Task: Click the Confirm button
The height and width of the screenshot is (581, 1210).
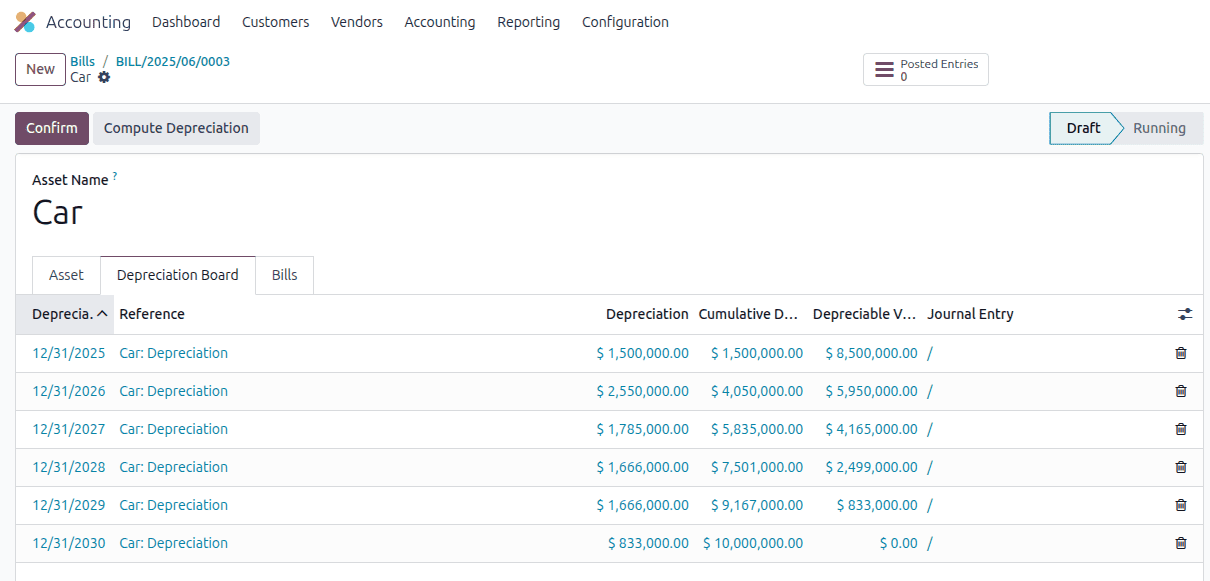Action: tap(51, 128)
